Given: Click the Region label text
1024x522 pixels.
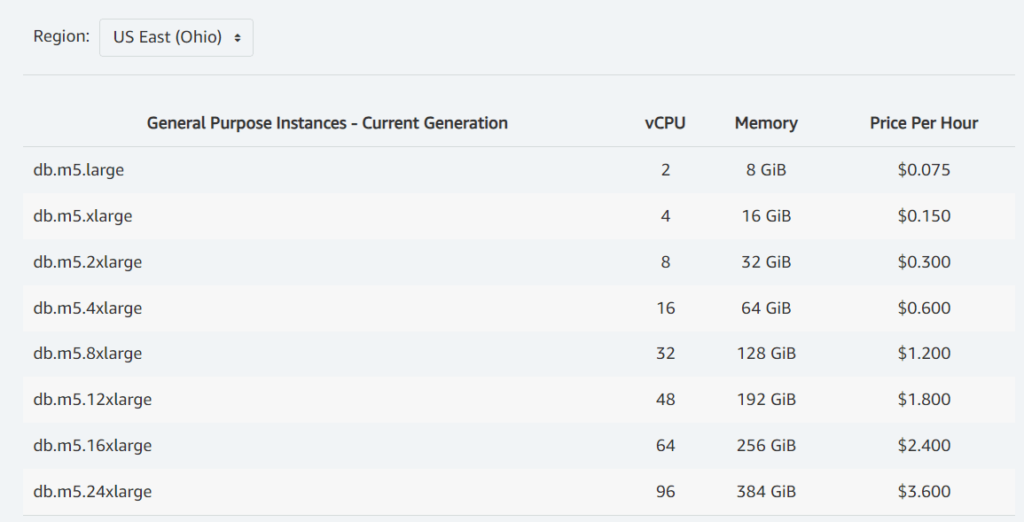Looking at the screenshot, I should click(x=61, y=36).
